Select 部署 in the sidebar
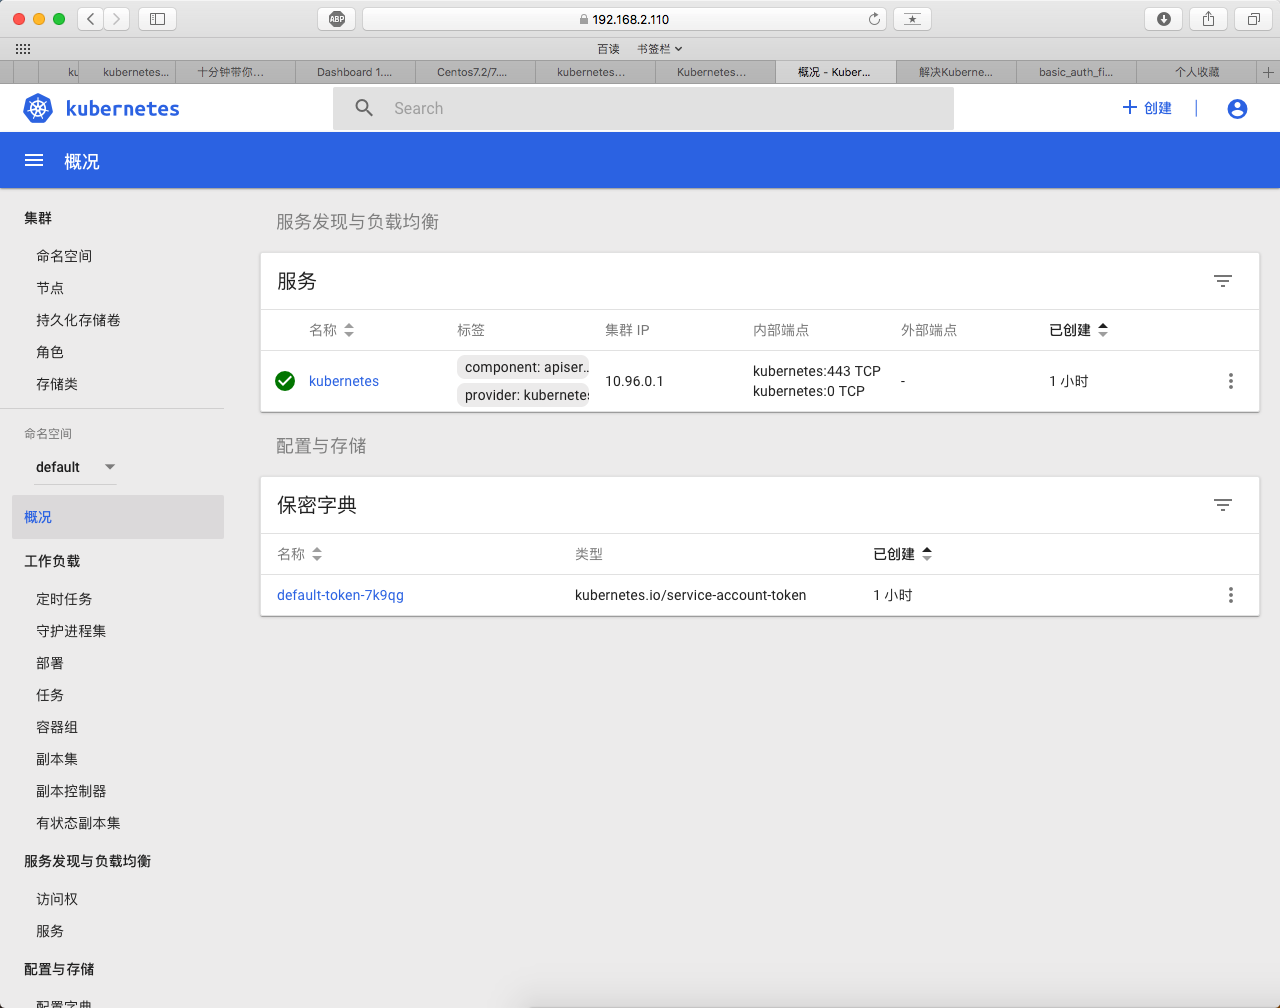The height and width of the screenshot is (1008, 1280). pyautogui.click(x=50, y=663)
